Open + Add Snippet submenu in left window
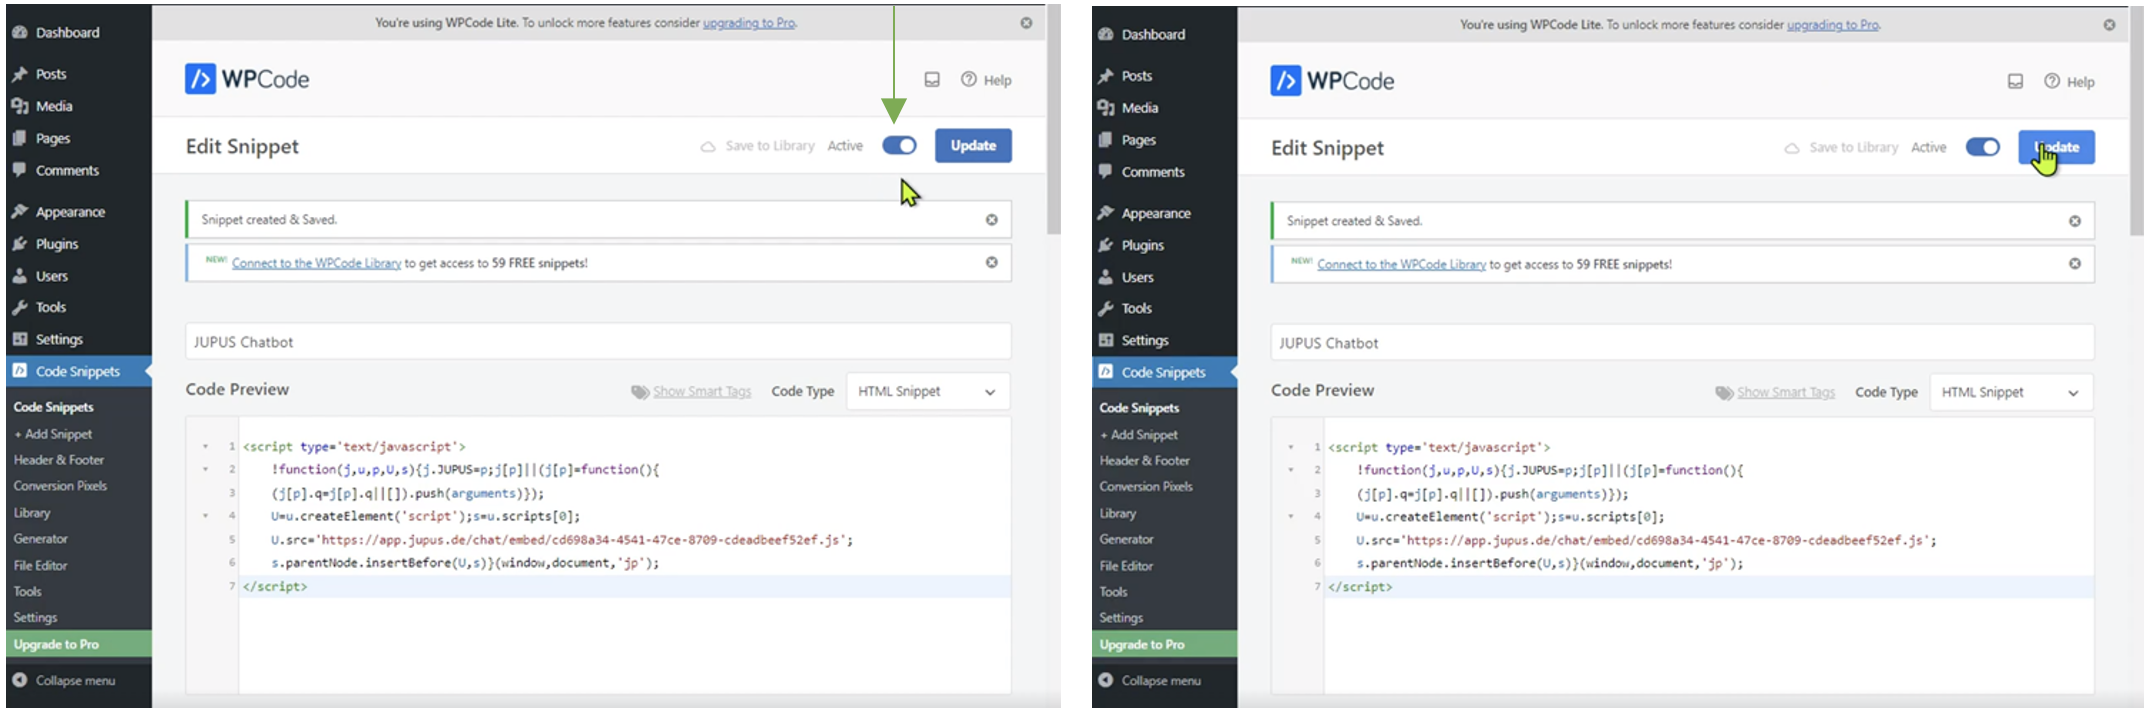 tap(53, 434)
